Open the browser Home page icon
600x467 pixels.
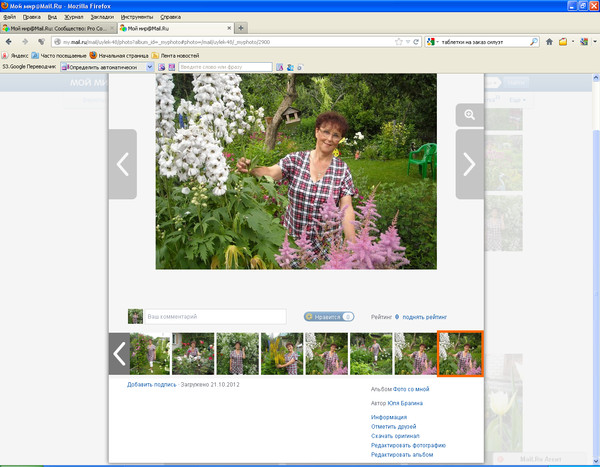pos(549,42)
